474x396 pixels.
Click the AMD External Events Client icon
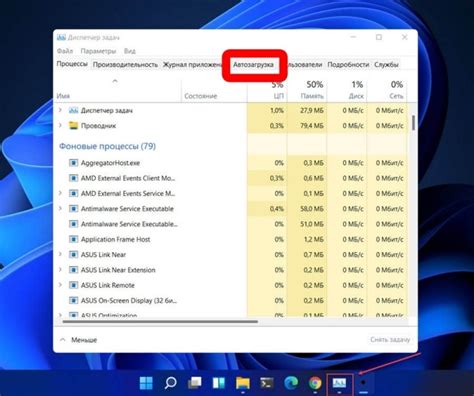click(73, 178)
